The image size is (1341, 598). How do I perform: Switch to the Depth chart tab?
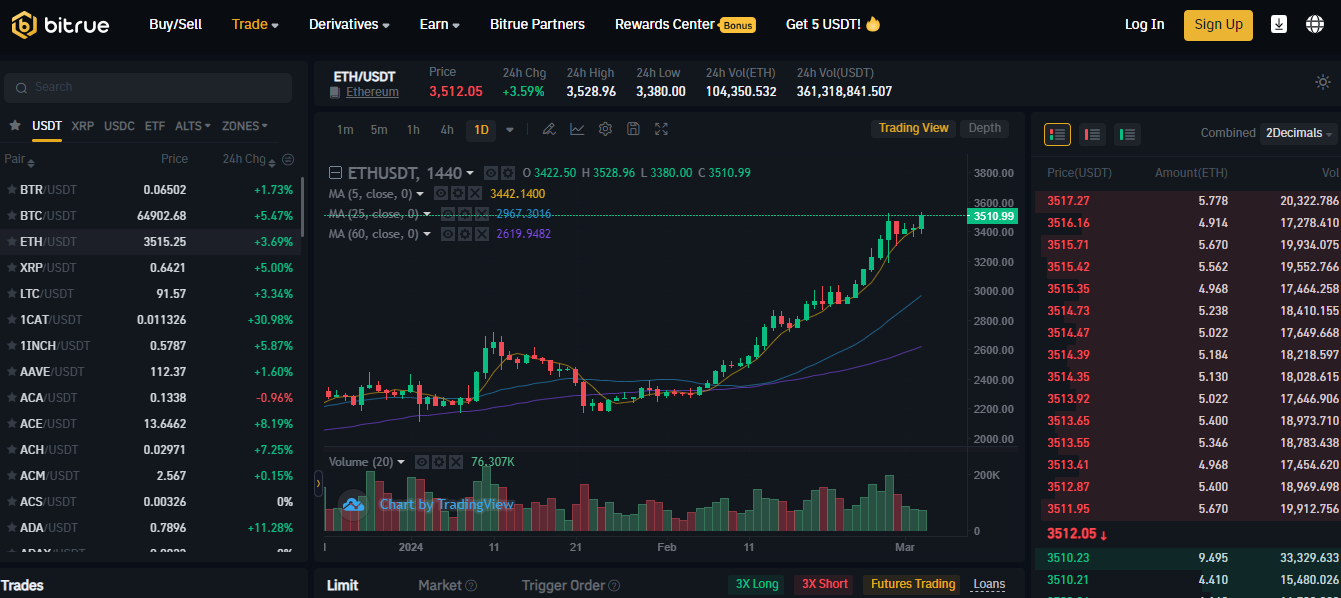(984, 128)
